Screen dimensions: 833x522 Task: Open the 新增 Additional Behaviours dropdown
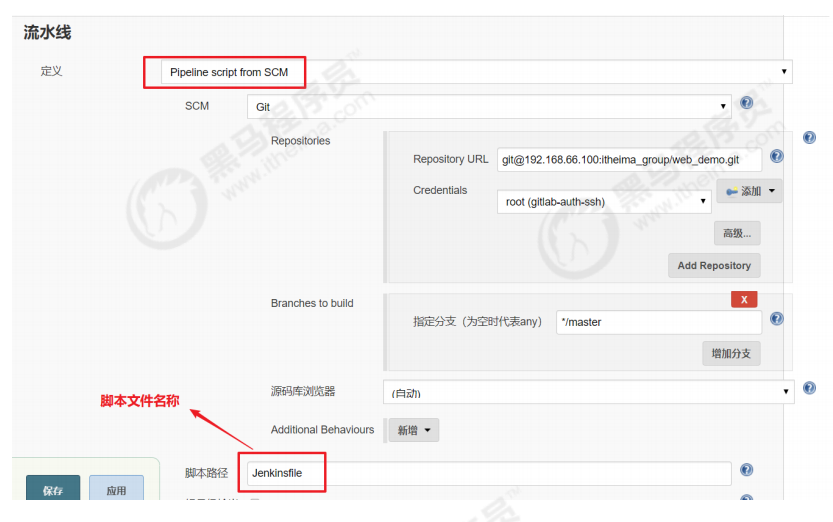click(414, 430)
